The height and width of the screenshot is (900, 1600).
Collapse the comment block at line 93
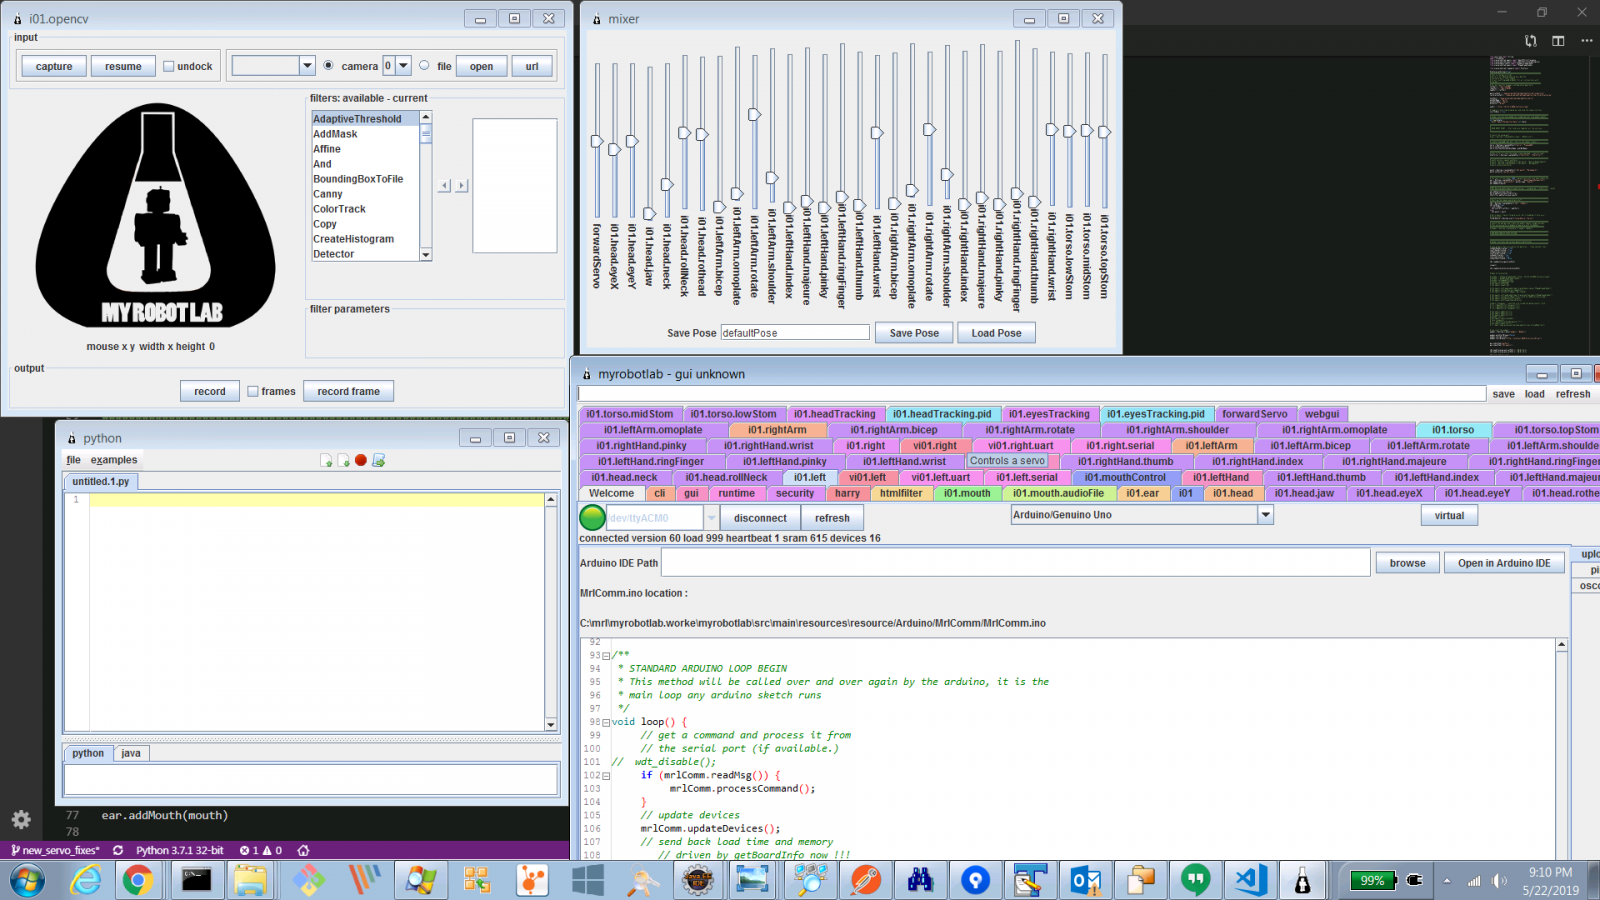tap(606, 656)
